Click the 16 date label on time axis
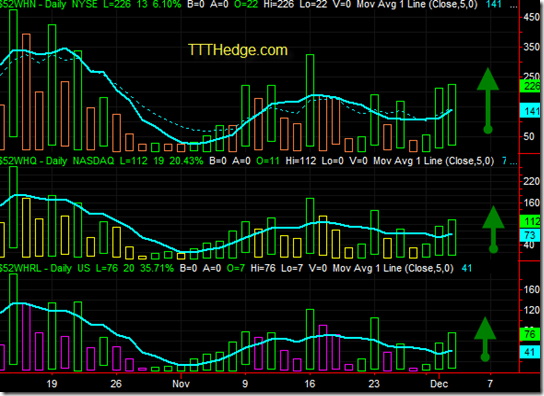This screenshot has width=544, height=396. click(309, 384)
